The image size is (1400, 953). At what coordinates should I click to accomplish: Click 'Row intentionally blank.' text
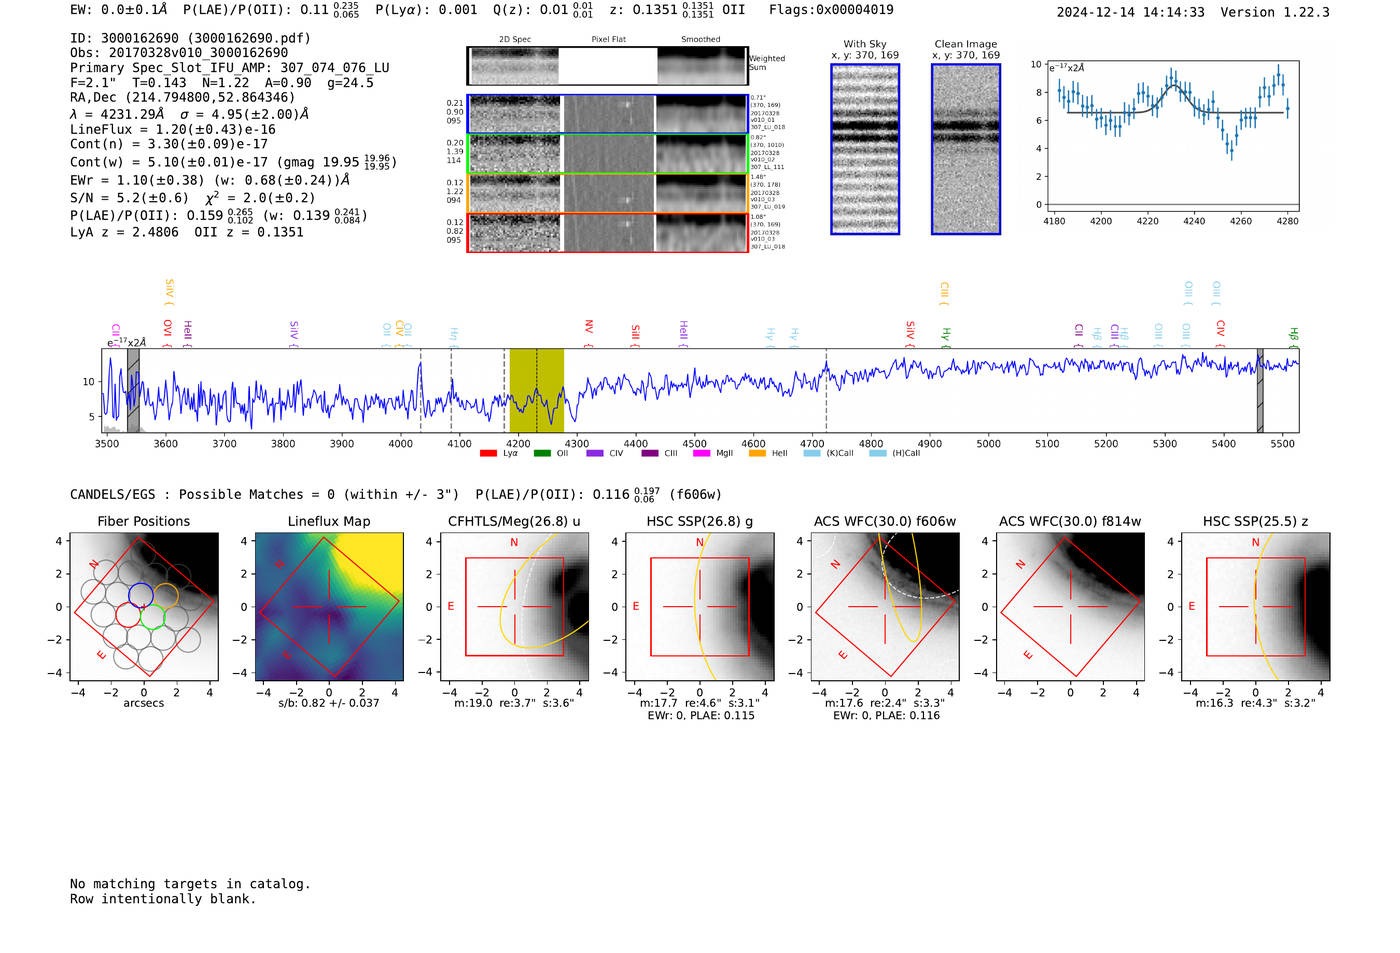coord(163,899)
